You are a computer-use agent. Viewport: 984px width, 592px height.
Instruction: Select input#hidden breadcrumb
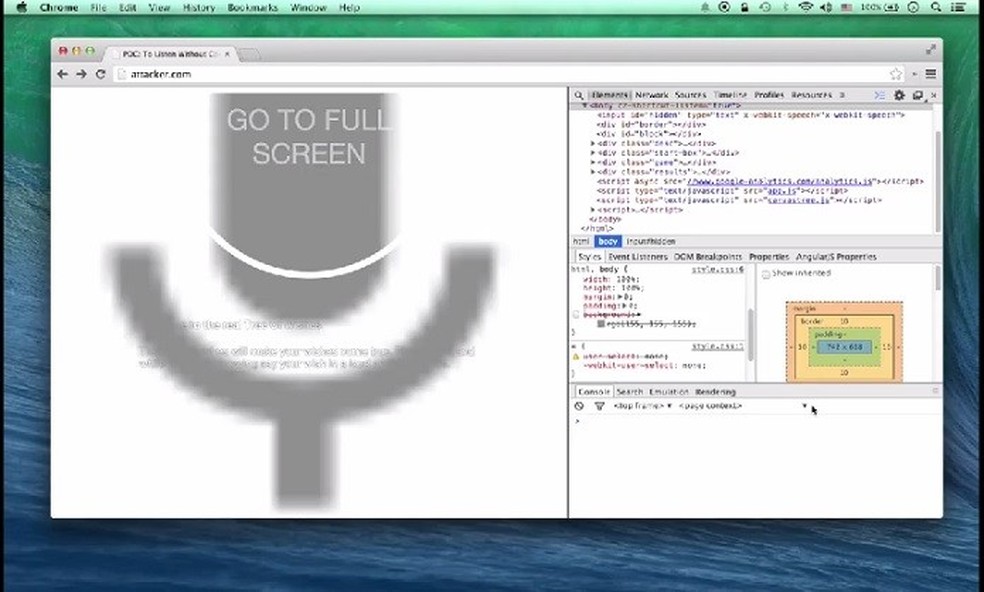[651, 242]
